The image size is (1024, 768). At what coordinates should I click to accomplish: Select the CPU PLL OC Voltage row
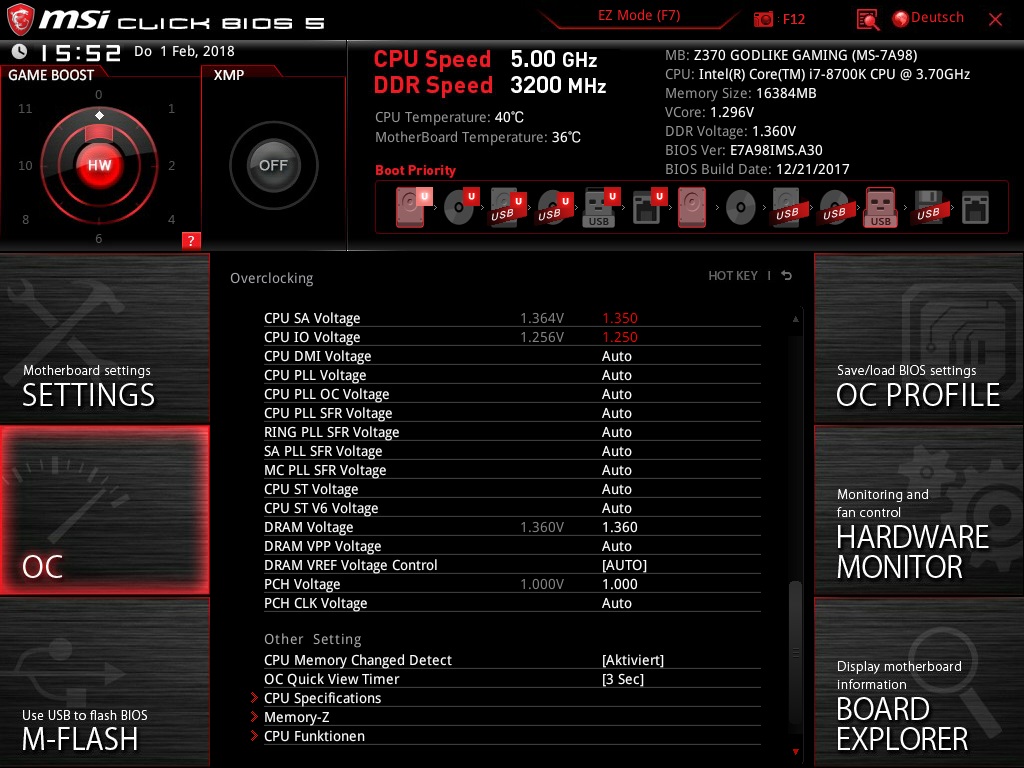pyautogui.click(x=512, y=394)
